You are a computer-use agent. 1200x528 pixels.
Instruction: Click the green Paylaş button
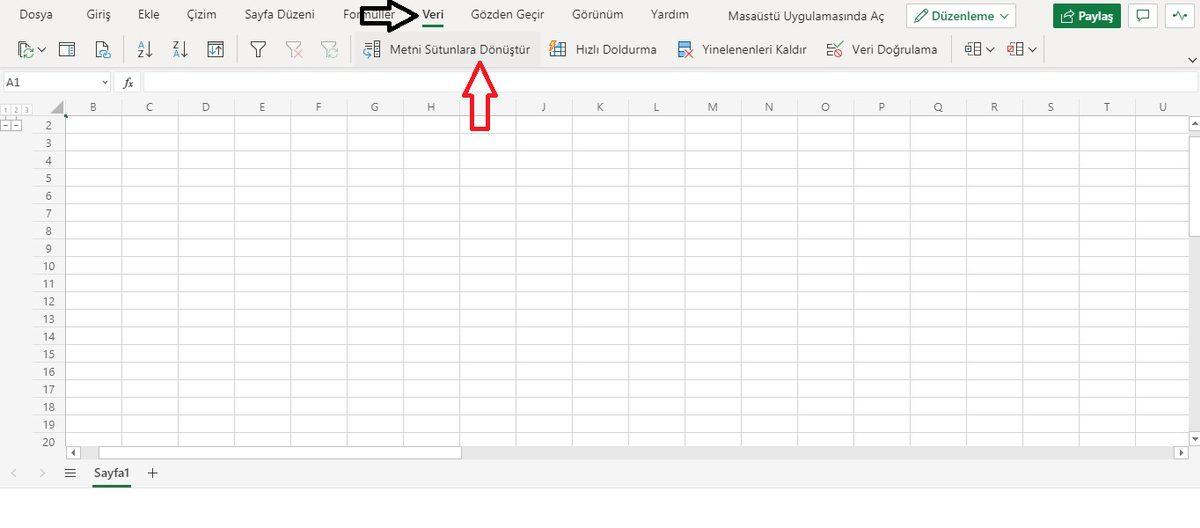[1086, 16]
